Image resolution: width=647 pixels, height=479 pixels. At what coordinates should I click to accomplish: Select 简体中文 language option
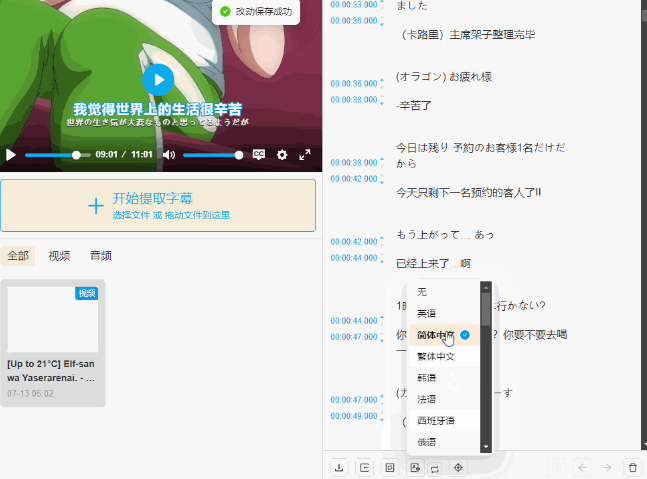pos(444,335)
